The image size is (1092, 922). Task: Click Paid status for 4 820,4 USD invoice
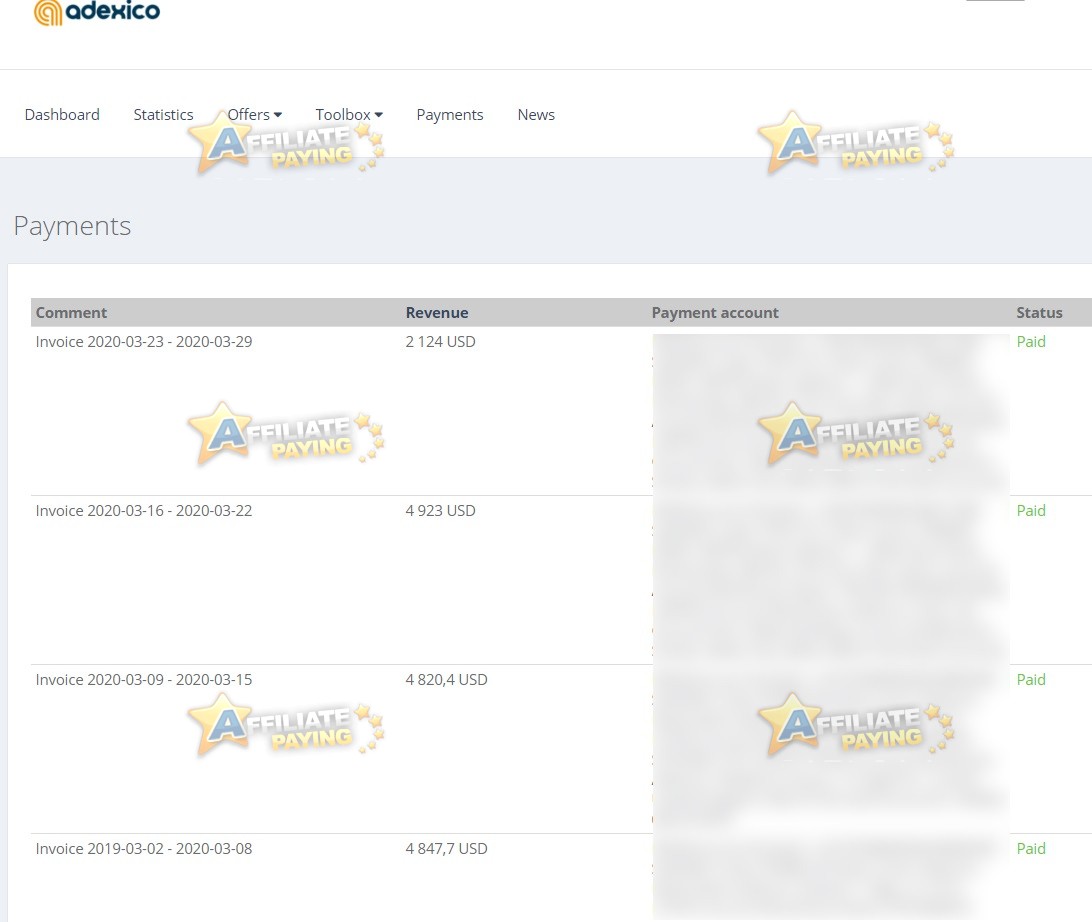coord(1031,680)
